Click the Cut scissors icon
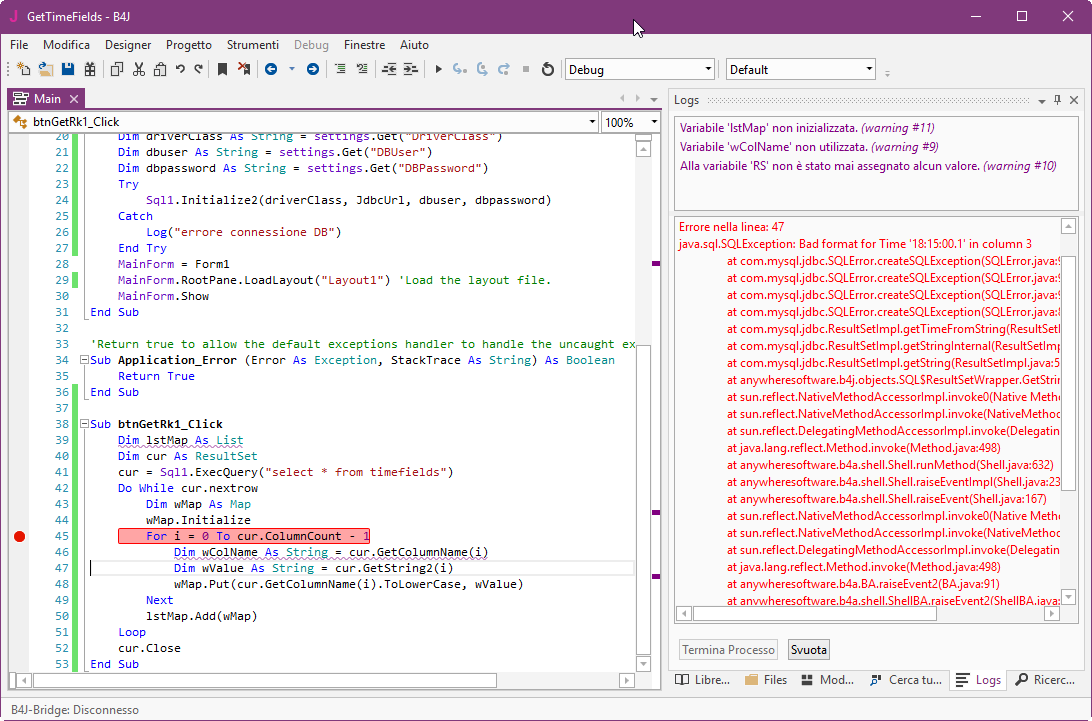Viewport: 1092px width, 721px height. click(138, 69)
